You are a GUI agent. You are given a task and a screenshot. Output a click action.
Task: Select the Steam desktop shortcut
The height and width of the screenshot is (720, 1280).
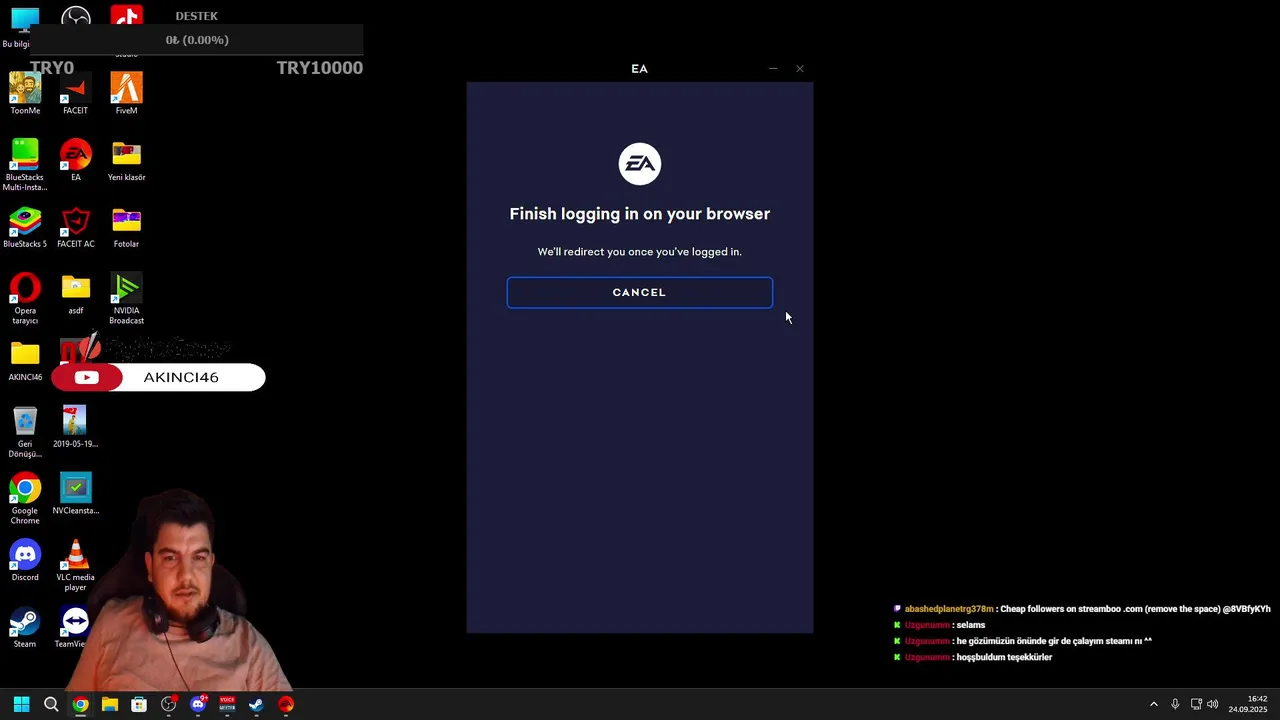pyautogui.click(x=25, y=628)
